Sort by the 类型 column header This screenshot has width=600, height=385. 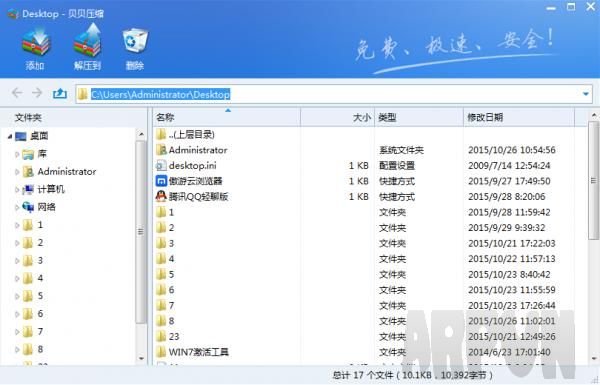point(419,117)
